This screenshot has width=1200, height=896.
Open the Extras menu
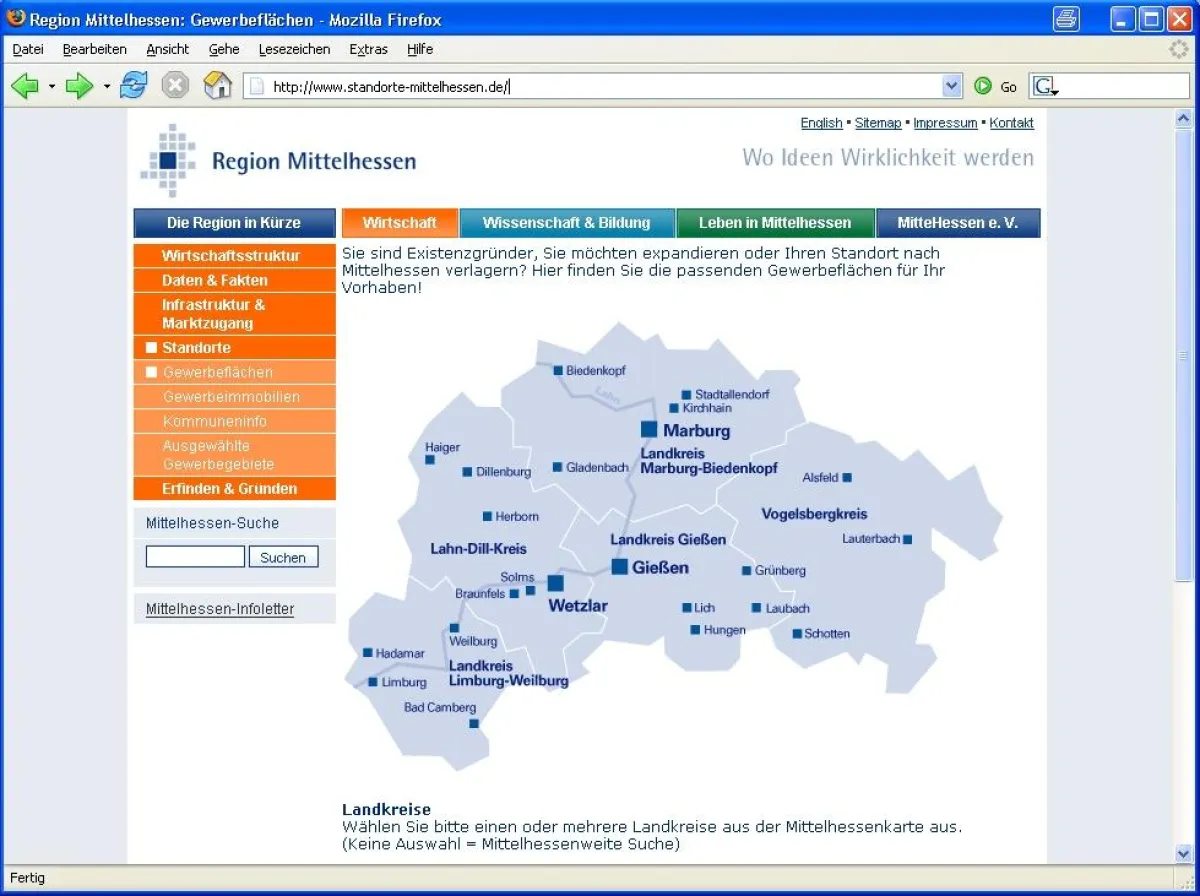pos(368,49)
